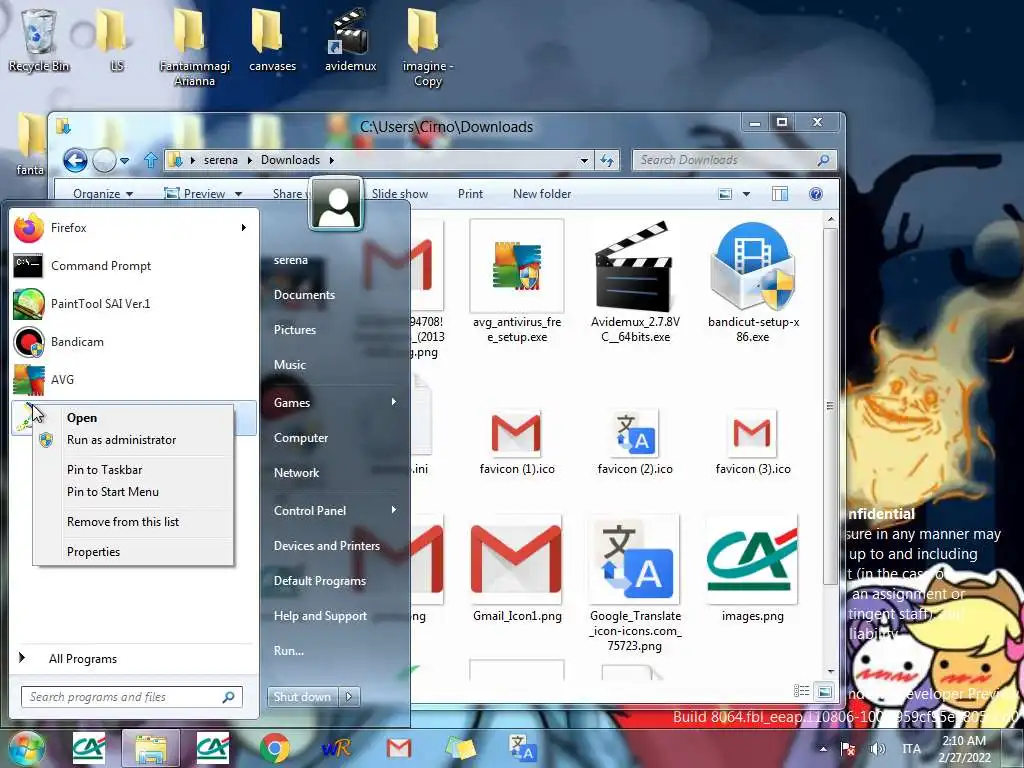The image size is (1024, 768).
Task: Open Help and Support
Action: click(320, 616)
